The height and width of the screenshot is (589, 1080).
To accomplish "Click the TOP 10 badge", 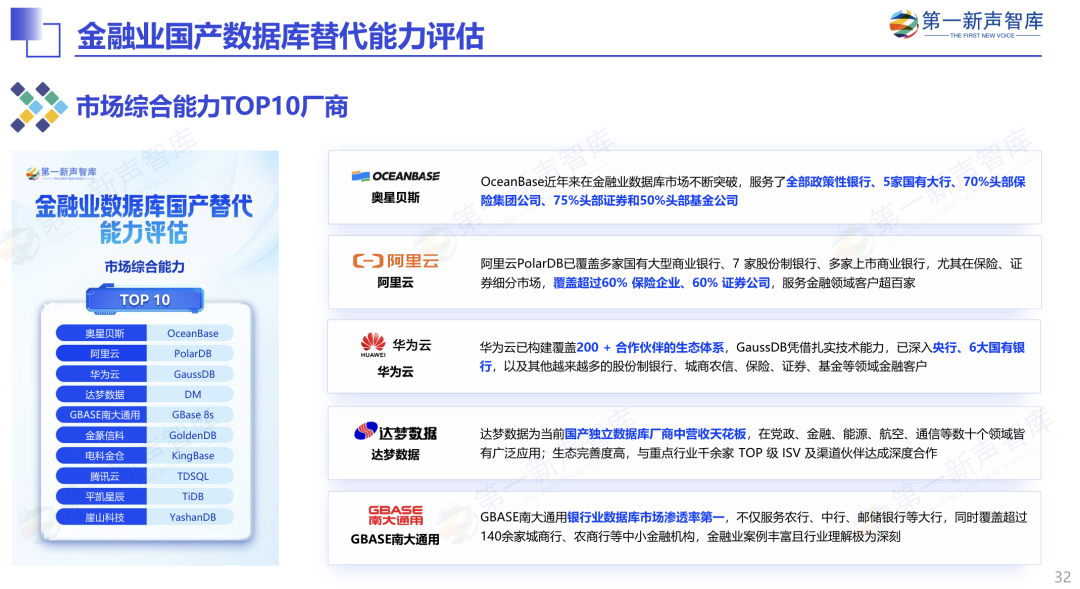I will [x=144, y=299].
